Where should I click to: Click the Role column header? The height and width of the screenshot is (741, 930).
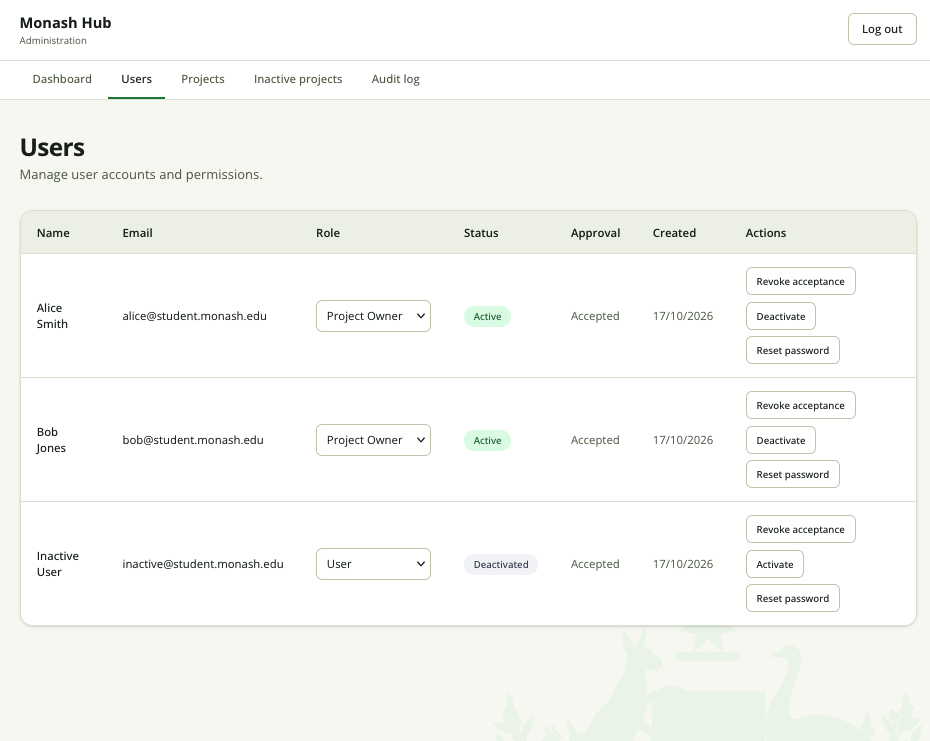coord(328,233)
